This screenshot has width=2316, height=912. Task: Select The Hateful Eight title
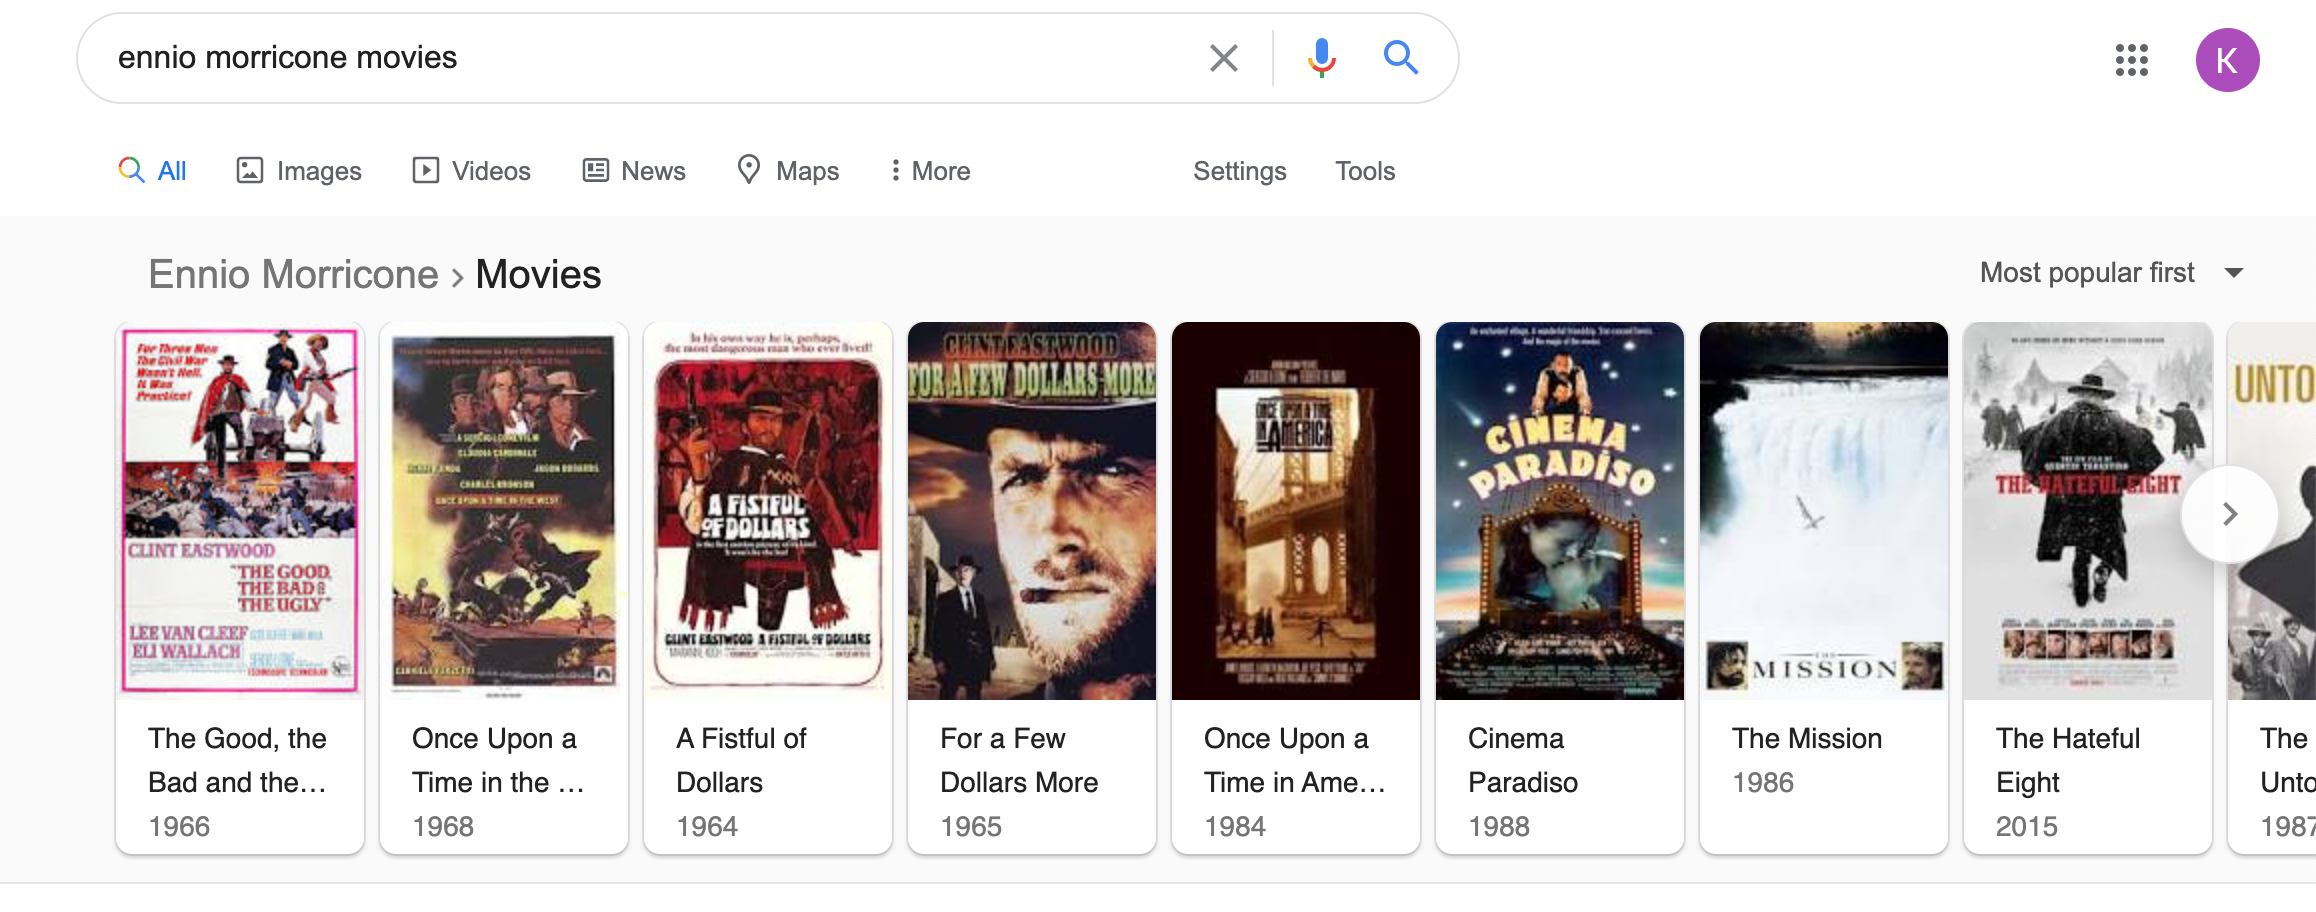[x=2067, y=760]
